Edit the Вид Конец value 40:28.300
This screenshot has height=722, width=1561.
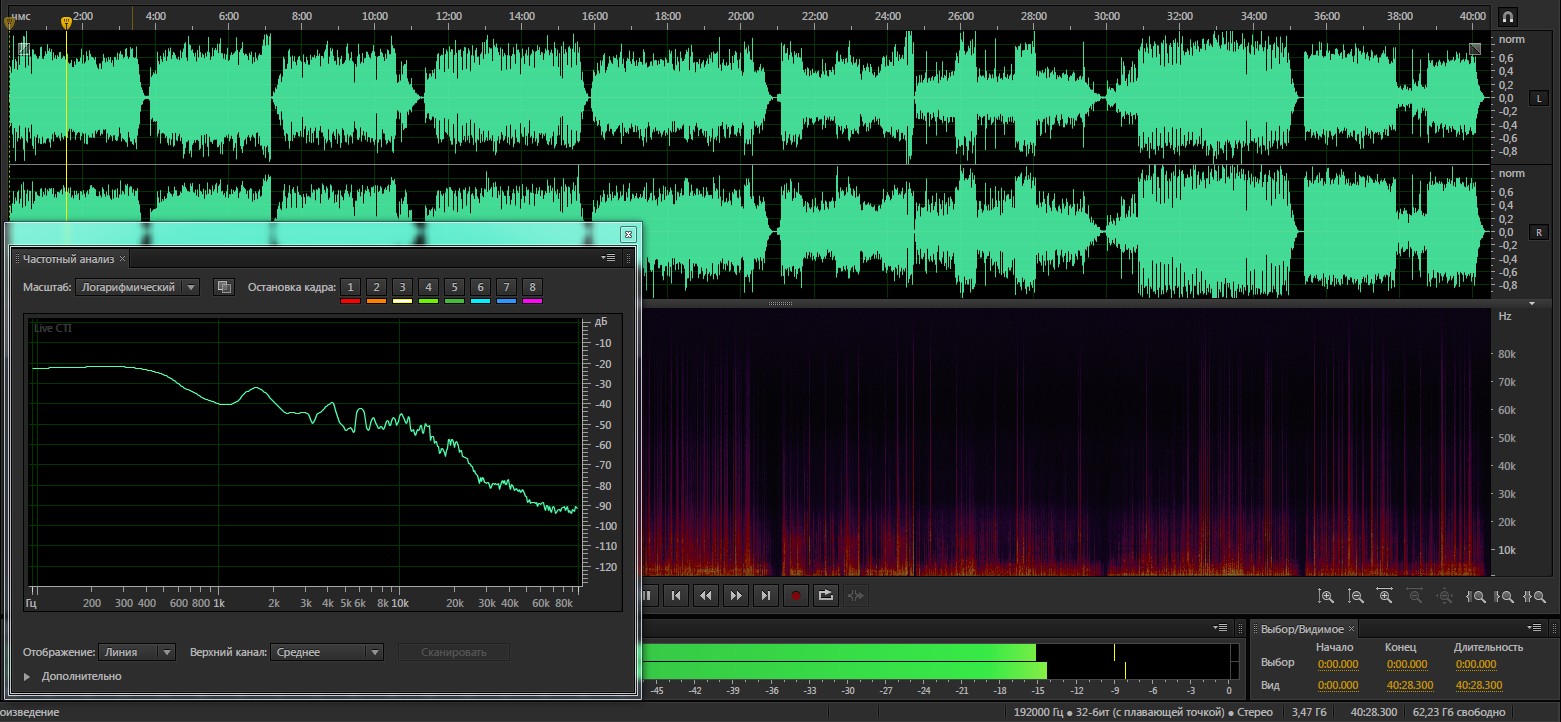pos(1410,685)
